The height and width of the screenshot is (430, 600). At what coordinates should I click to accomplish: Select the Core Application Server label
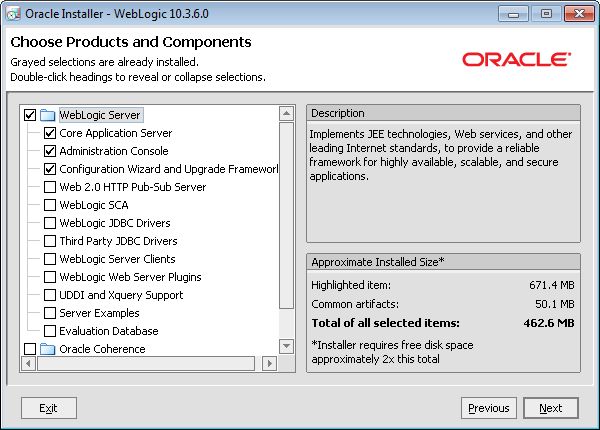click(116, 133)
